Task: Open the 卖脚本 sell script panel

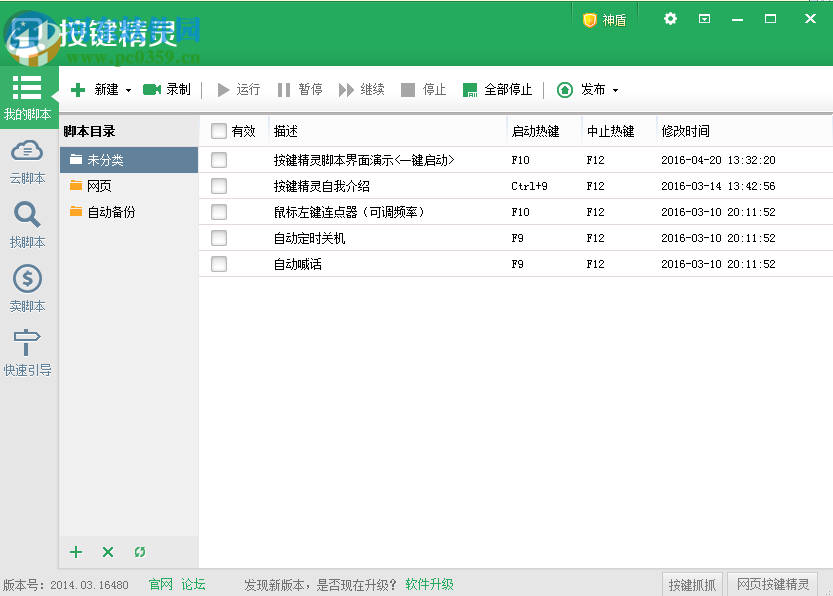Action: point(27,288)
